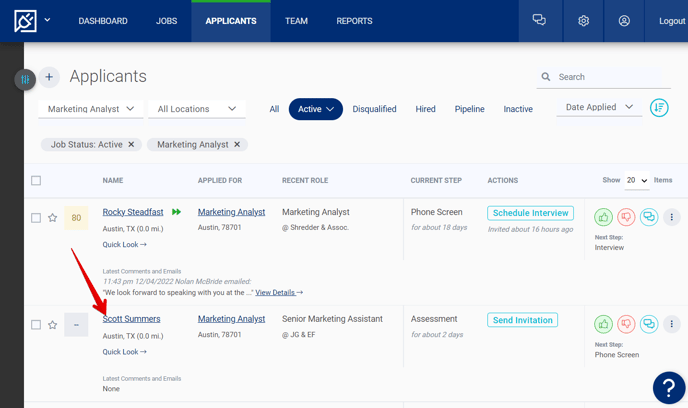Click the CURRENT STEP column header
This screenshot has height=408, width=688.
436,180
